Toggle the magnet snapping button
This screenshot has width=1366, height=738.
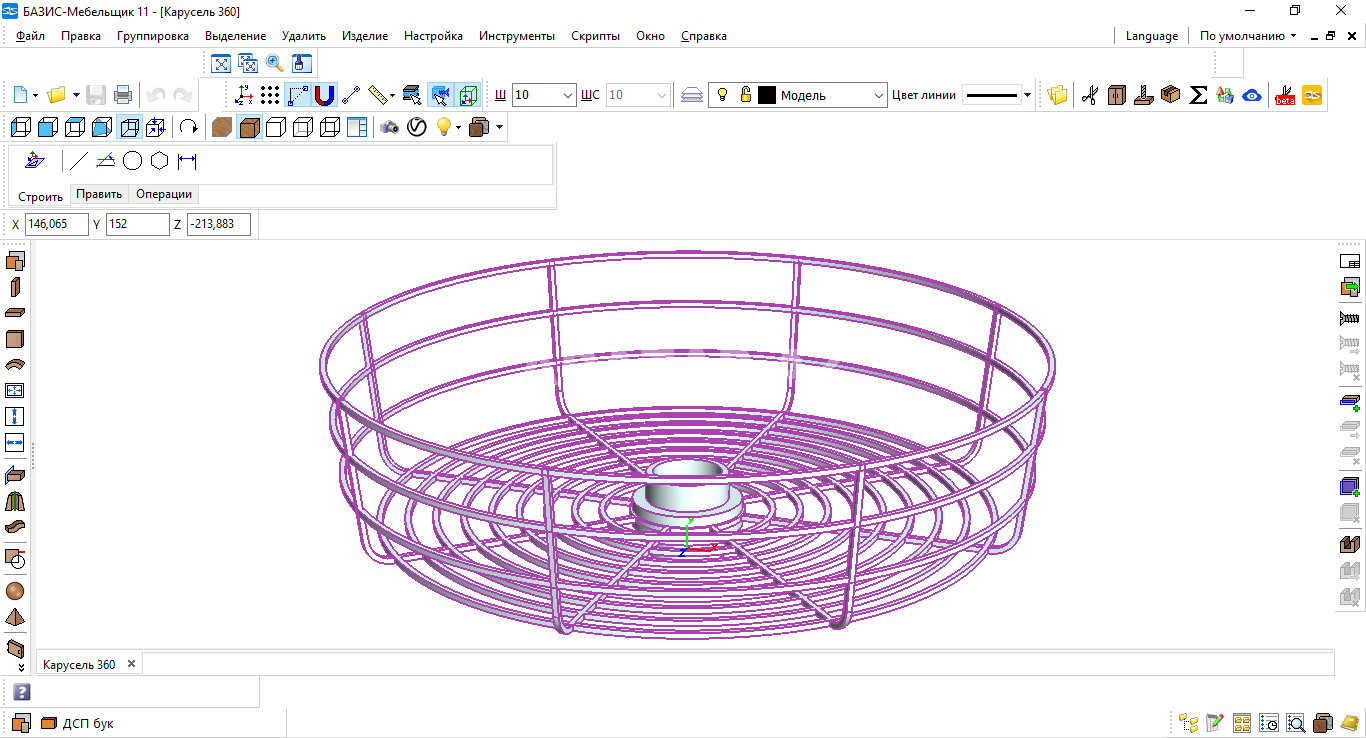pyautogui.click(x=324, y=95)
